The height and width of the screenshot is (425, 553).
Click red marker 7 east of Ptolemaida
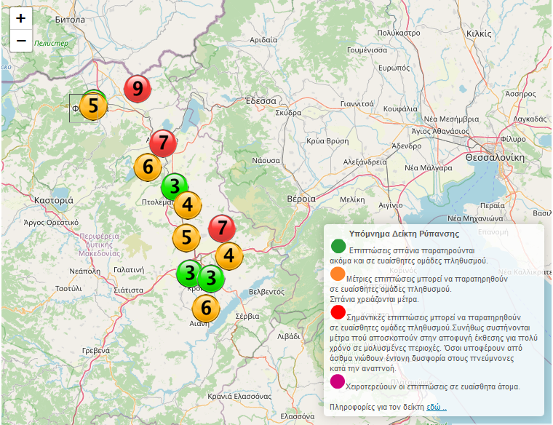coord(222,228)
